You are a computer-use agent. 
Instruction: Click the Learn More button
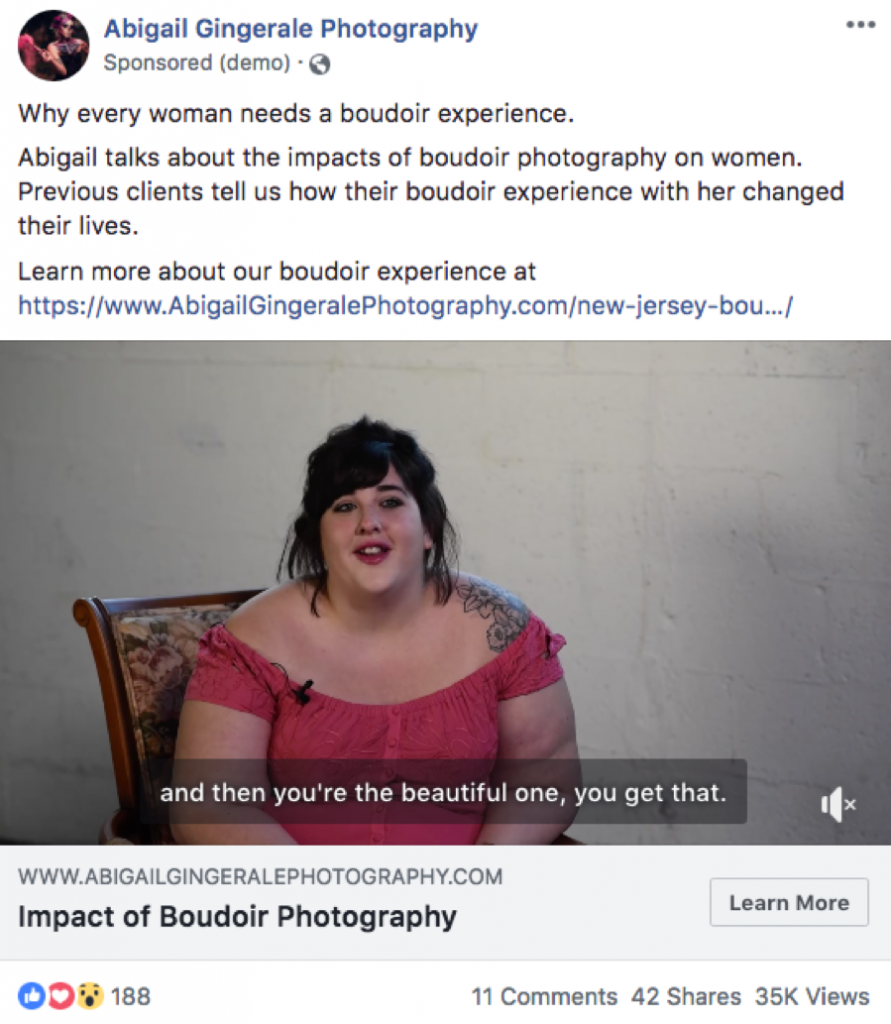pos(789,903)
